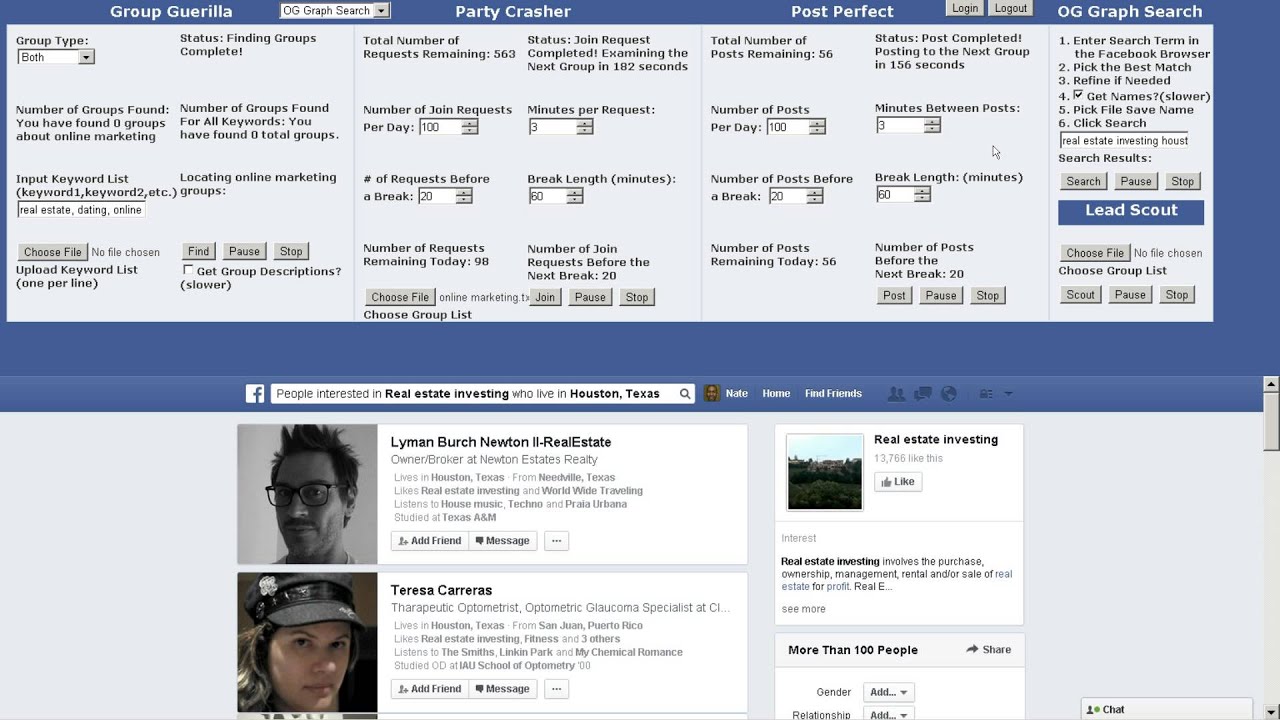The image size is (1280, 720).
Task: Choose keyword list file in Group Guerilla
Action: pos(53,253)
